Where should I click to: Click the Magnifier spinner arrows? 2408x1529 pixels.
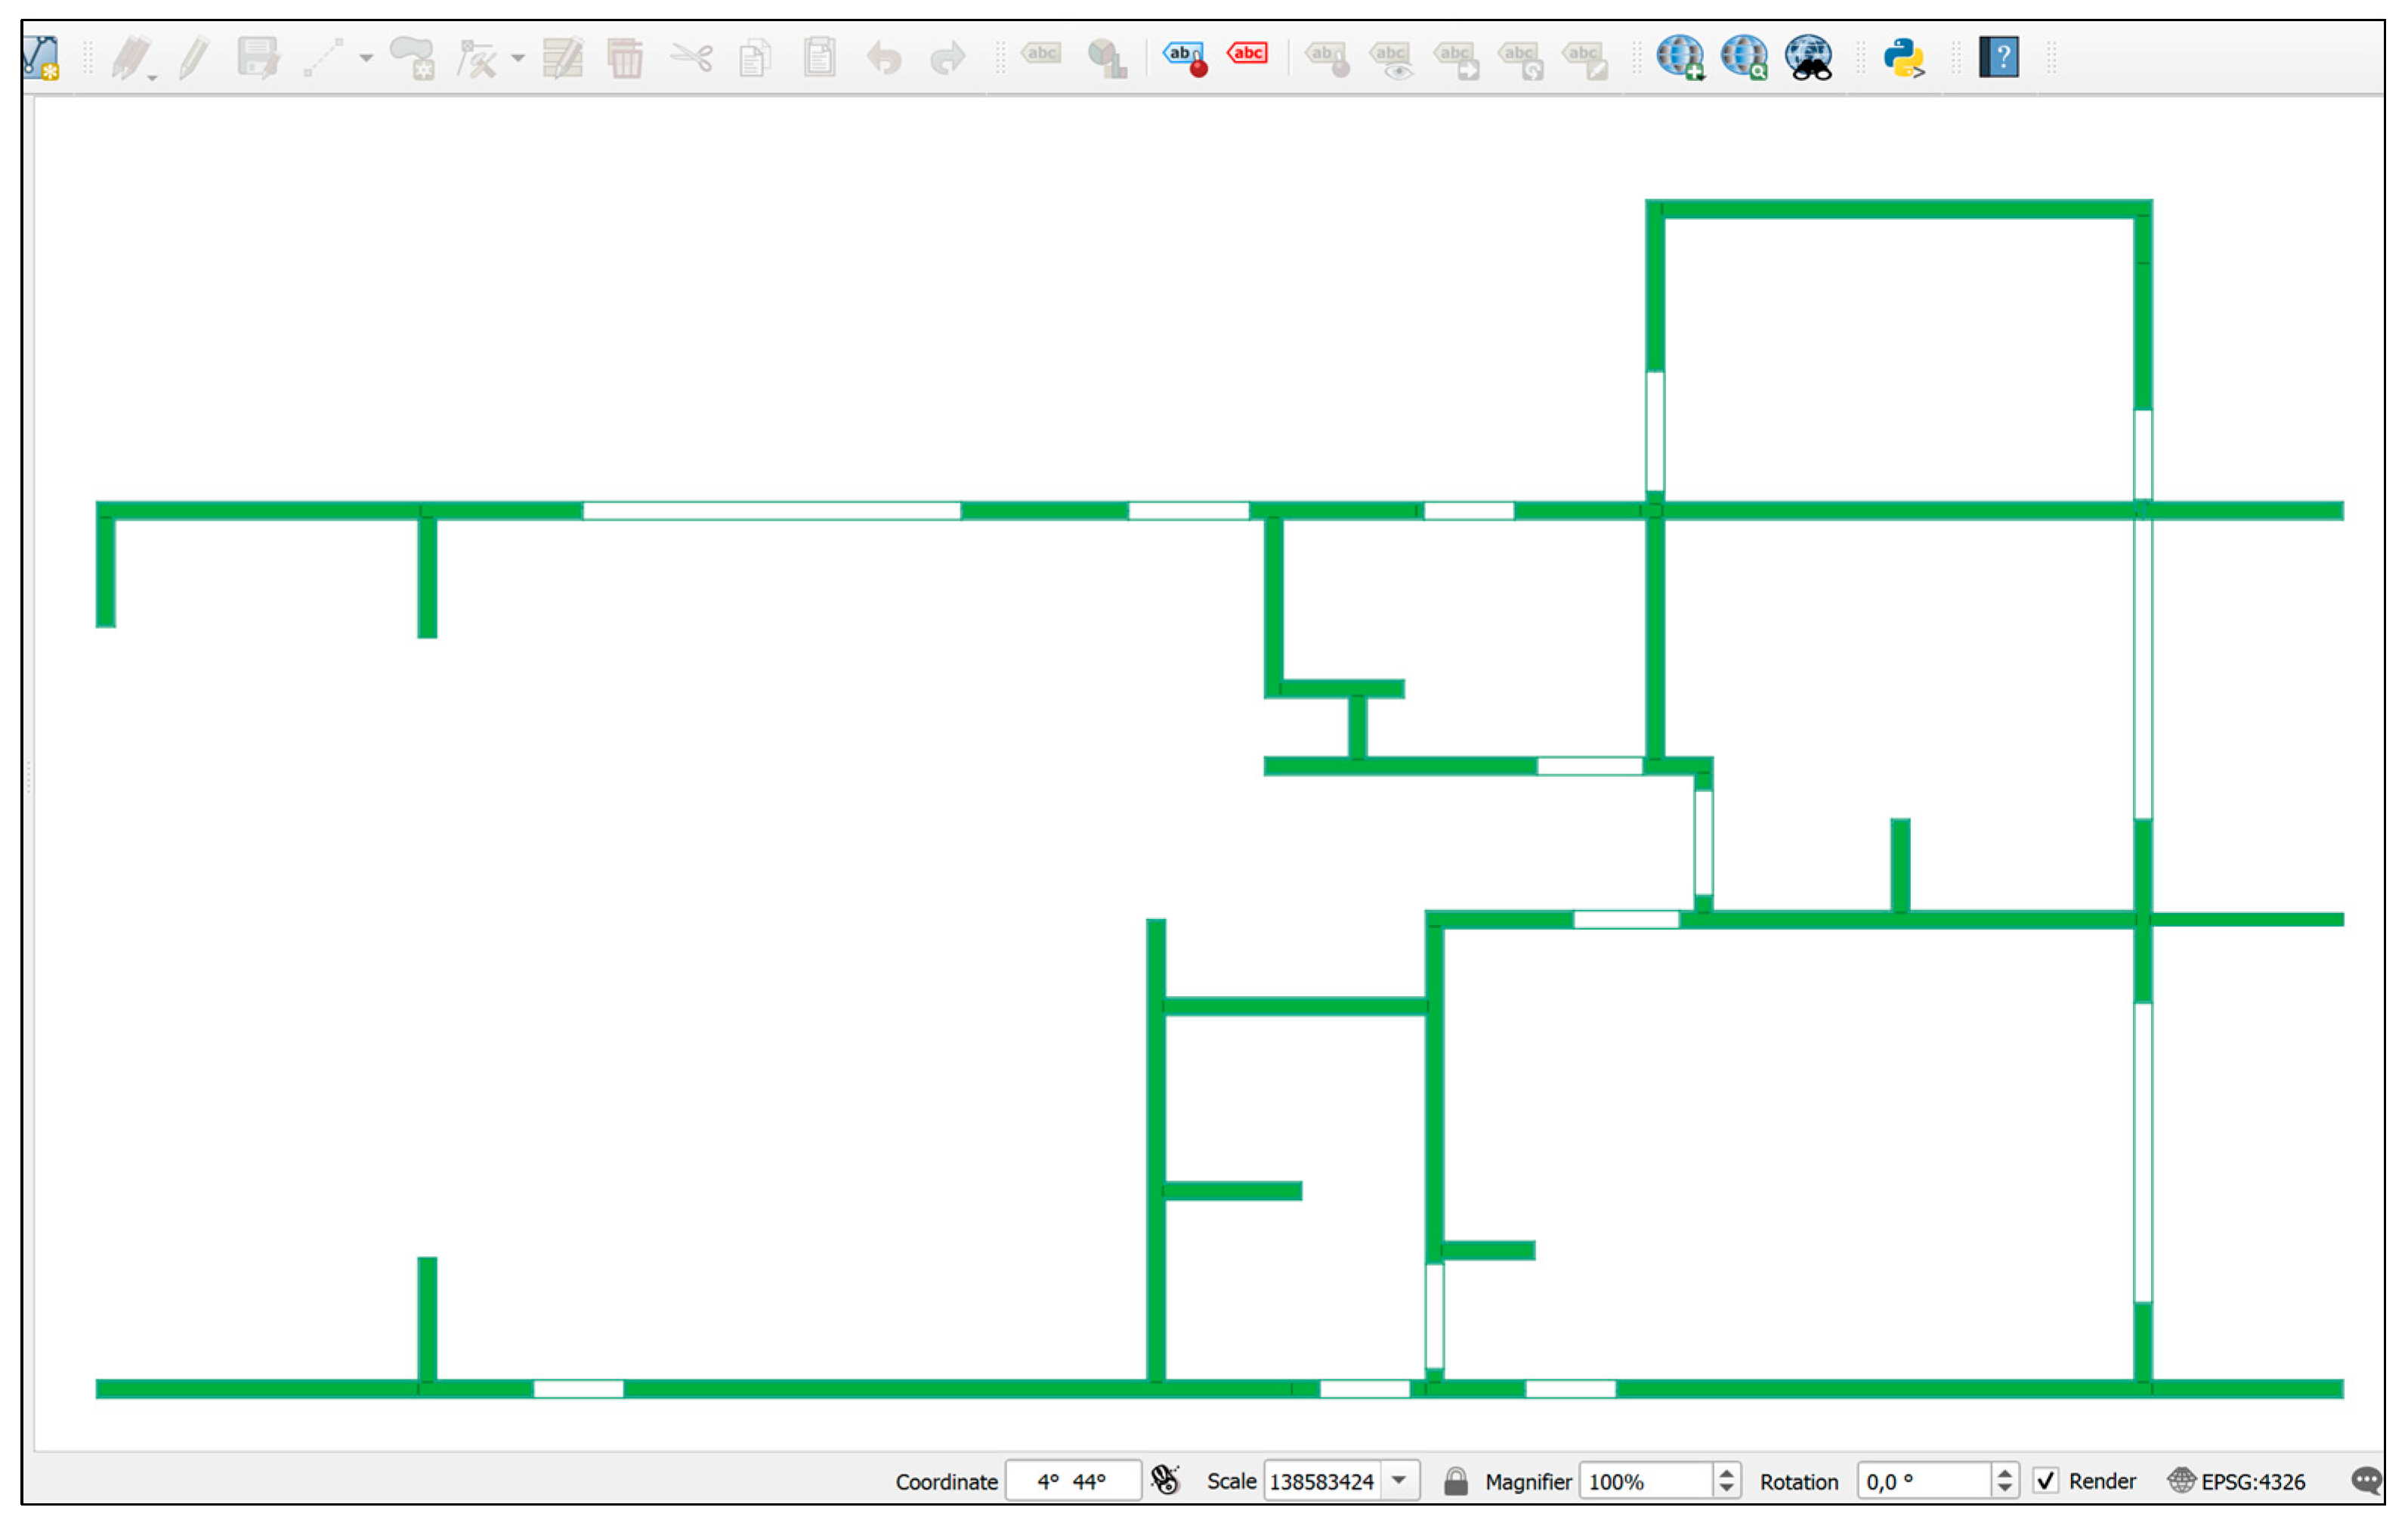[1727, 1481]
